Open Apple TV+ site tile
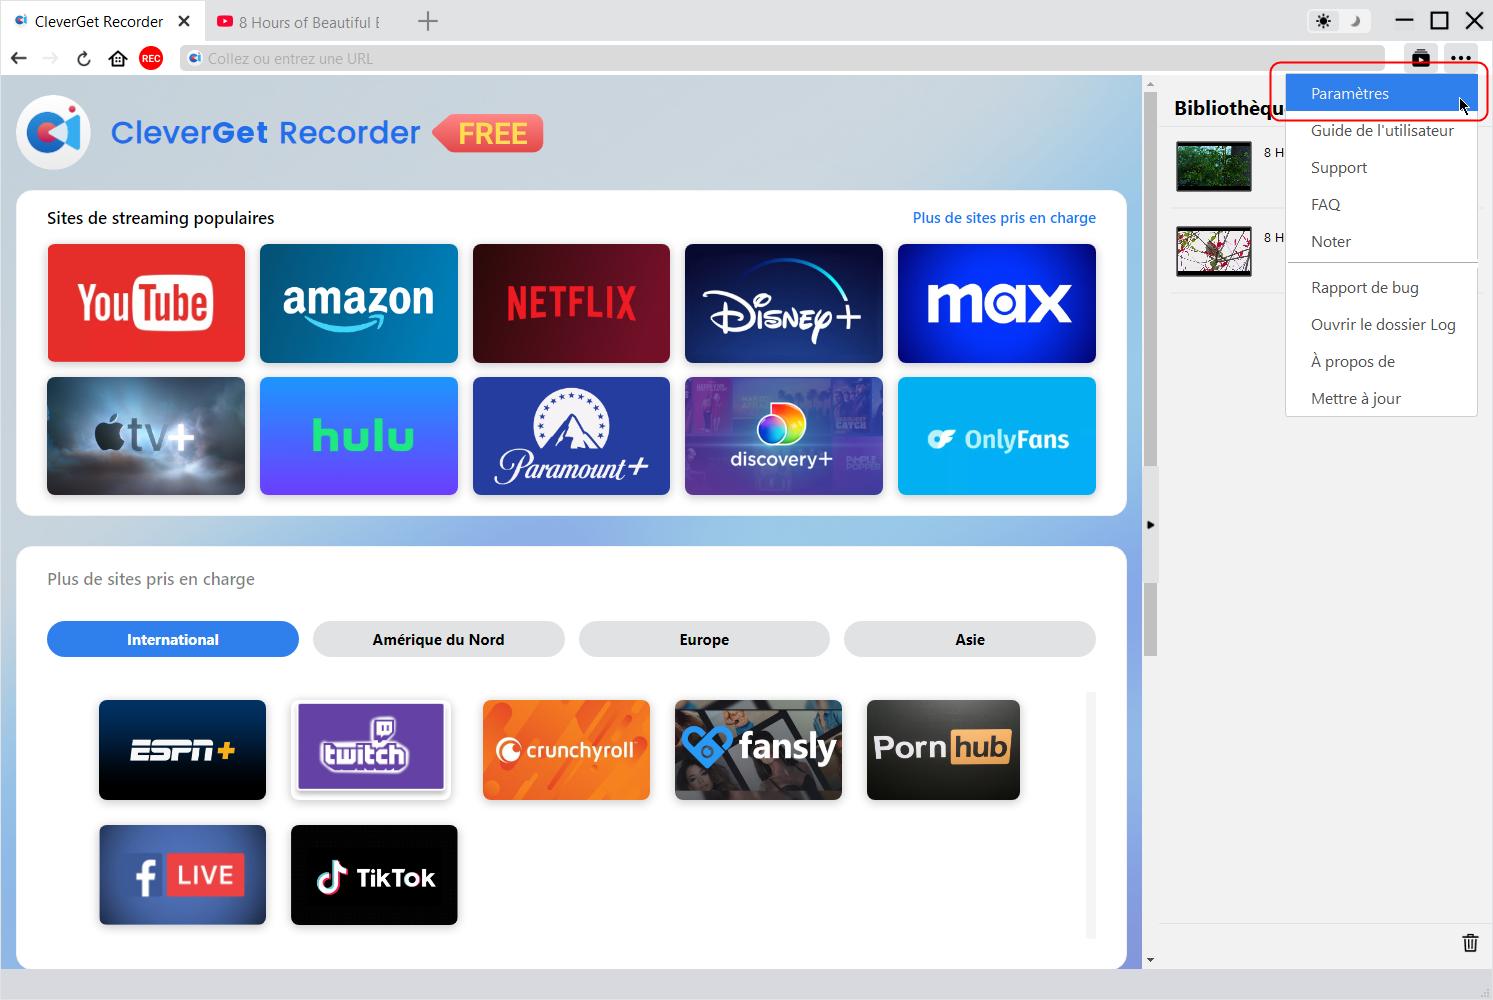The height and width of the screenshot is (1000, 1493). coord(146,436)
